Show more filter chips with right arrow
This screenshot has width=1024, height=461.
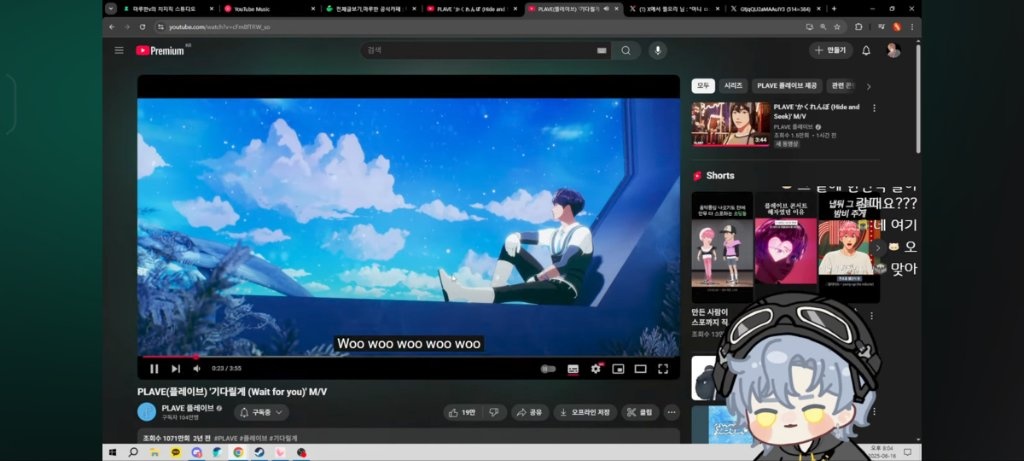coord(869,87)
